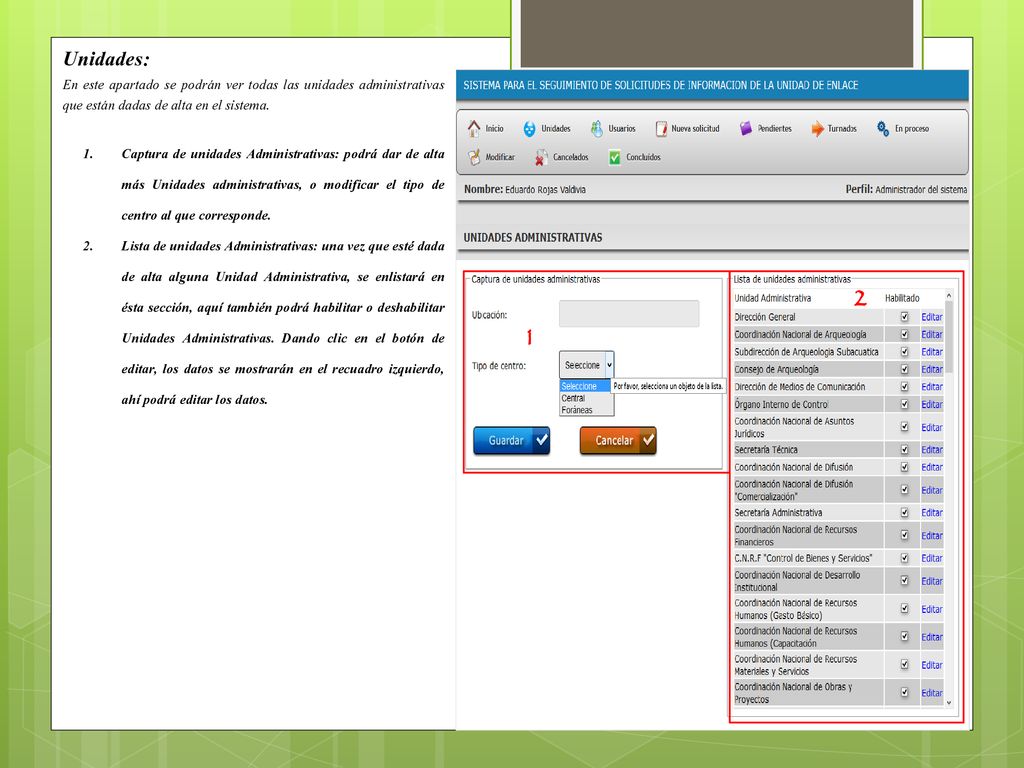Select the Recursos Humanos (Capacitación) row

[838, 637]
